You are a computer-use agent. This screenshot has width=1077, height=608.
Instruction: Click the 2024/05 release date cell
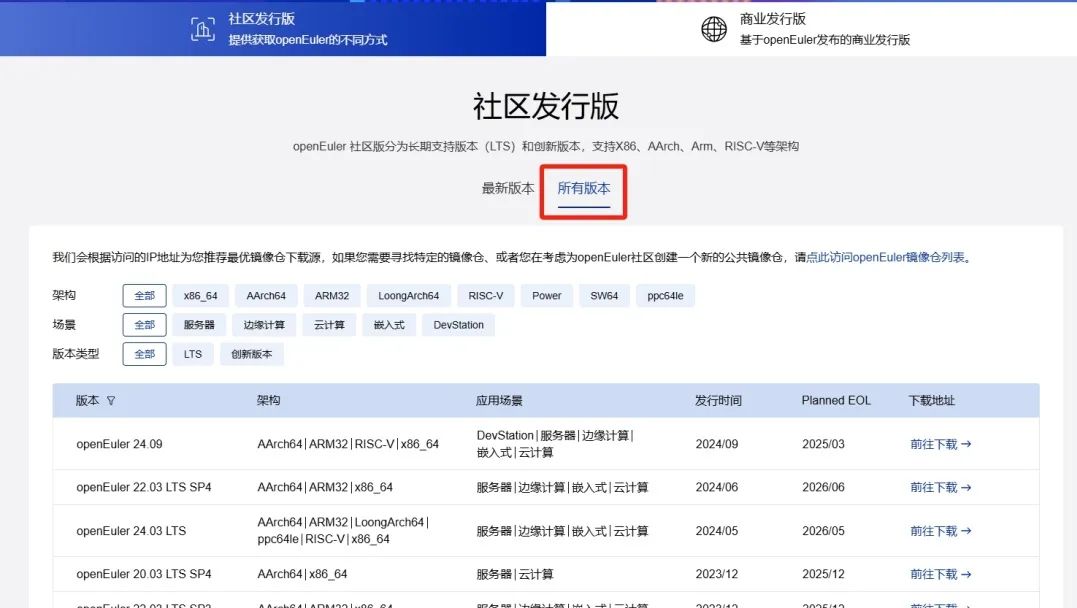pyautogui.click(x=717, y=530)
